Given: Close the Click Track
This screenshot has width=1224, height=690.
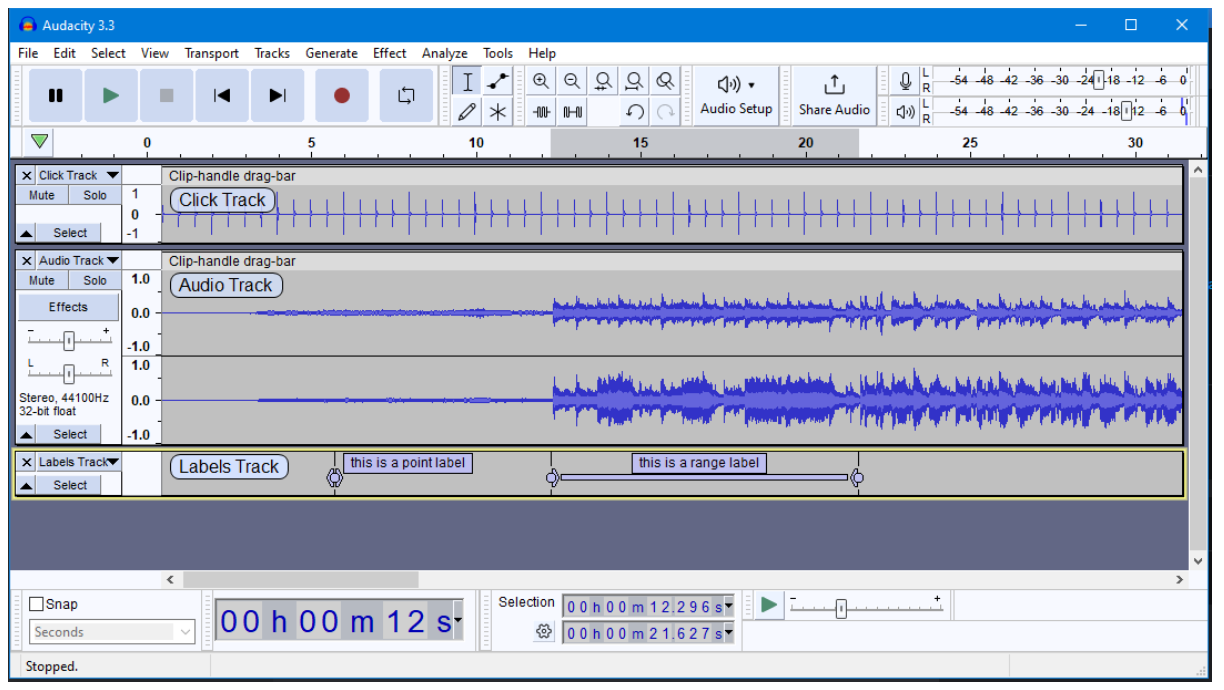Looking at the screenshot, I should [27, 176].
